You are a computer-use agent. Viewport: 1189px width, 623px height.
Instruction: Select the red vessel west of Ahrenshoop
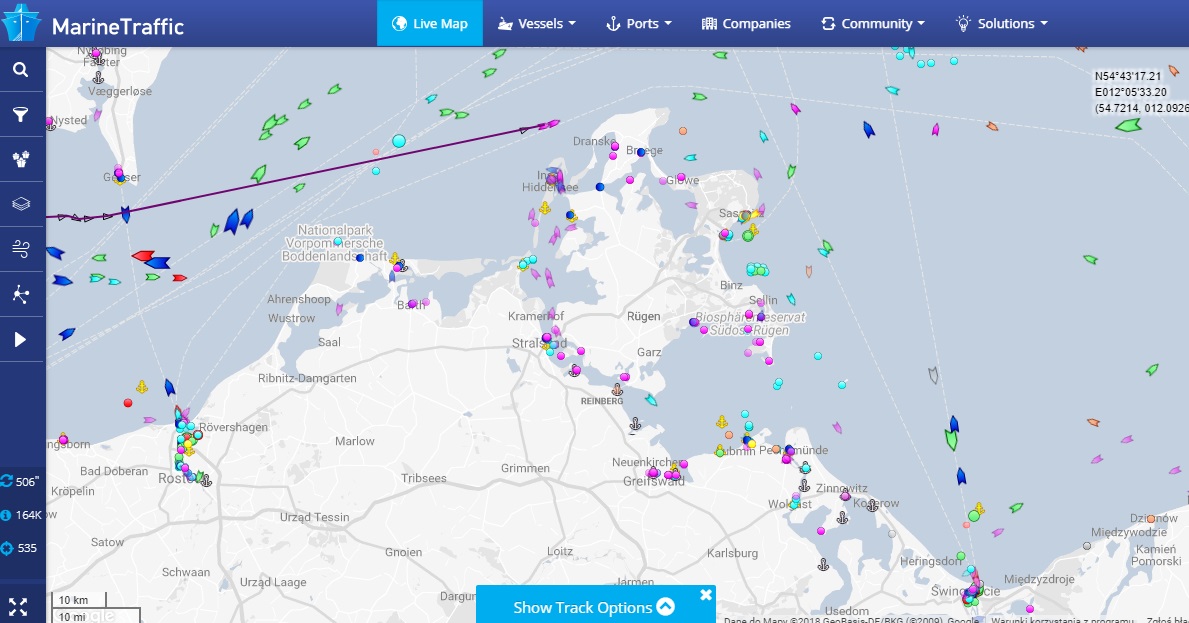click(x=143, y=256)
